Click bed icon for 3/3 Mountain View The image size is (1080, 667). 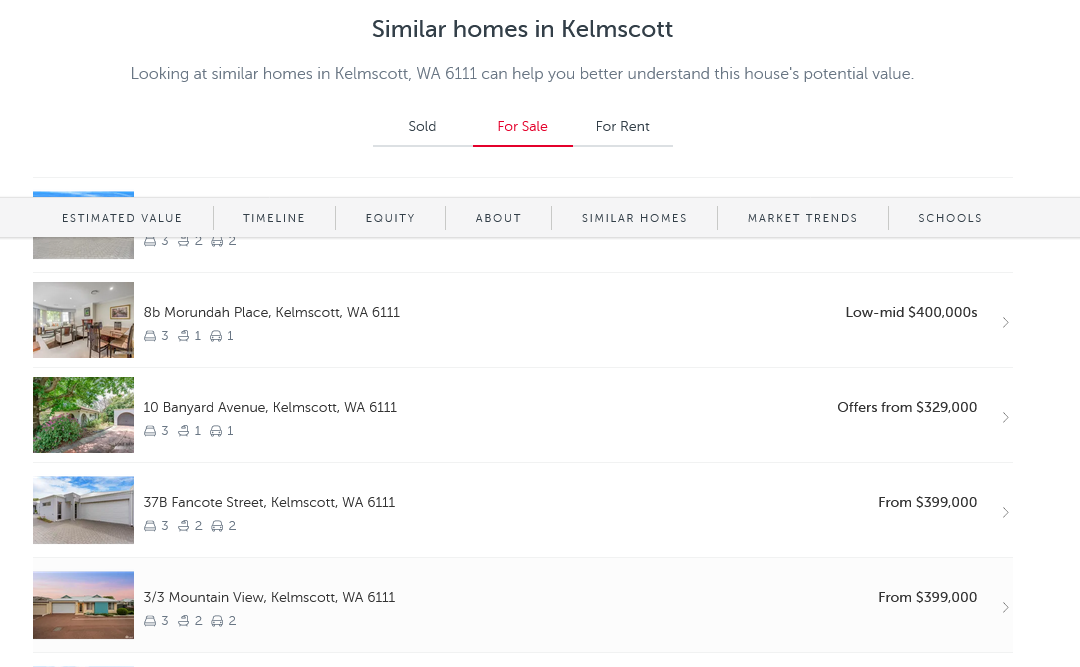pos(150,621)
